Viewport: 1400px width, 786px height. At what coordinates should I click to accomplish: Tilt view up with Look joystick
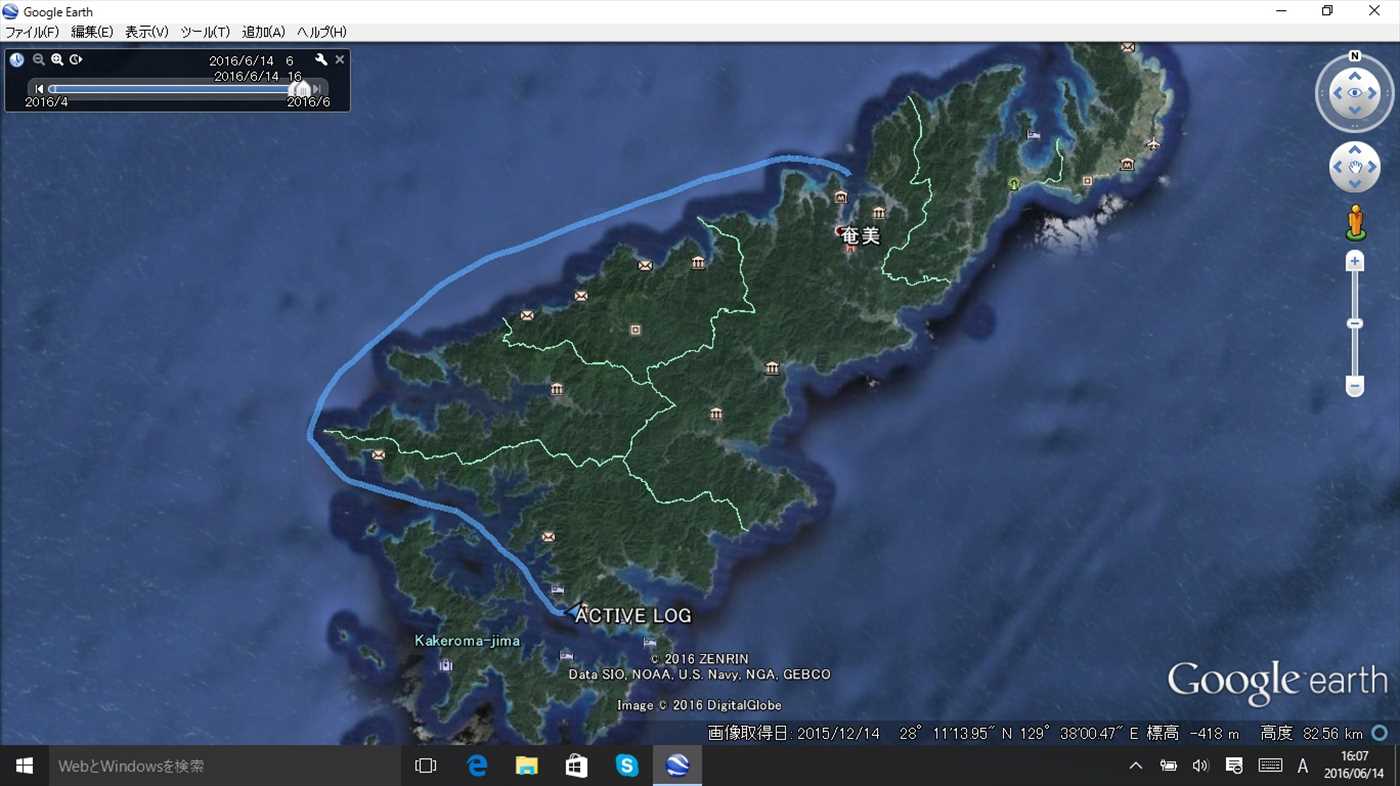(1355, 75)
